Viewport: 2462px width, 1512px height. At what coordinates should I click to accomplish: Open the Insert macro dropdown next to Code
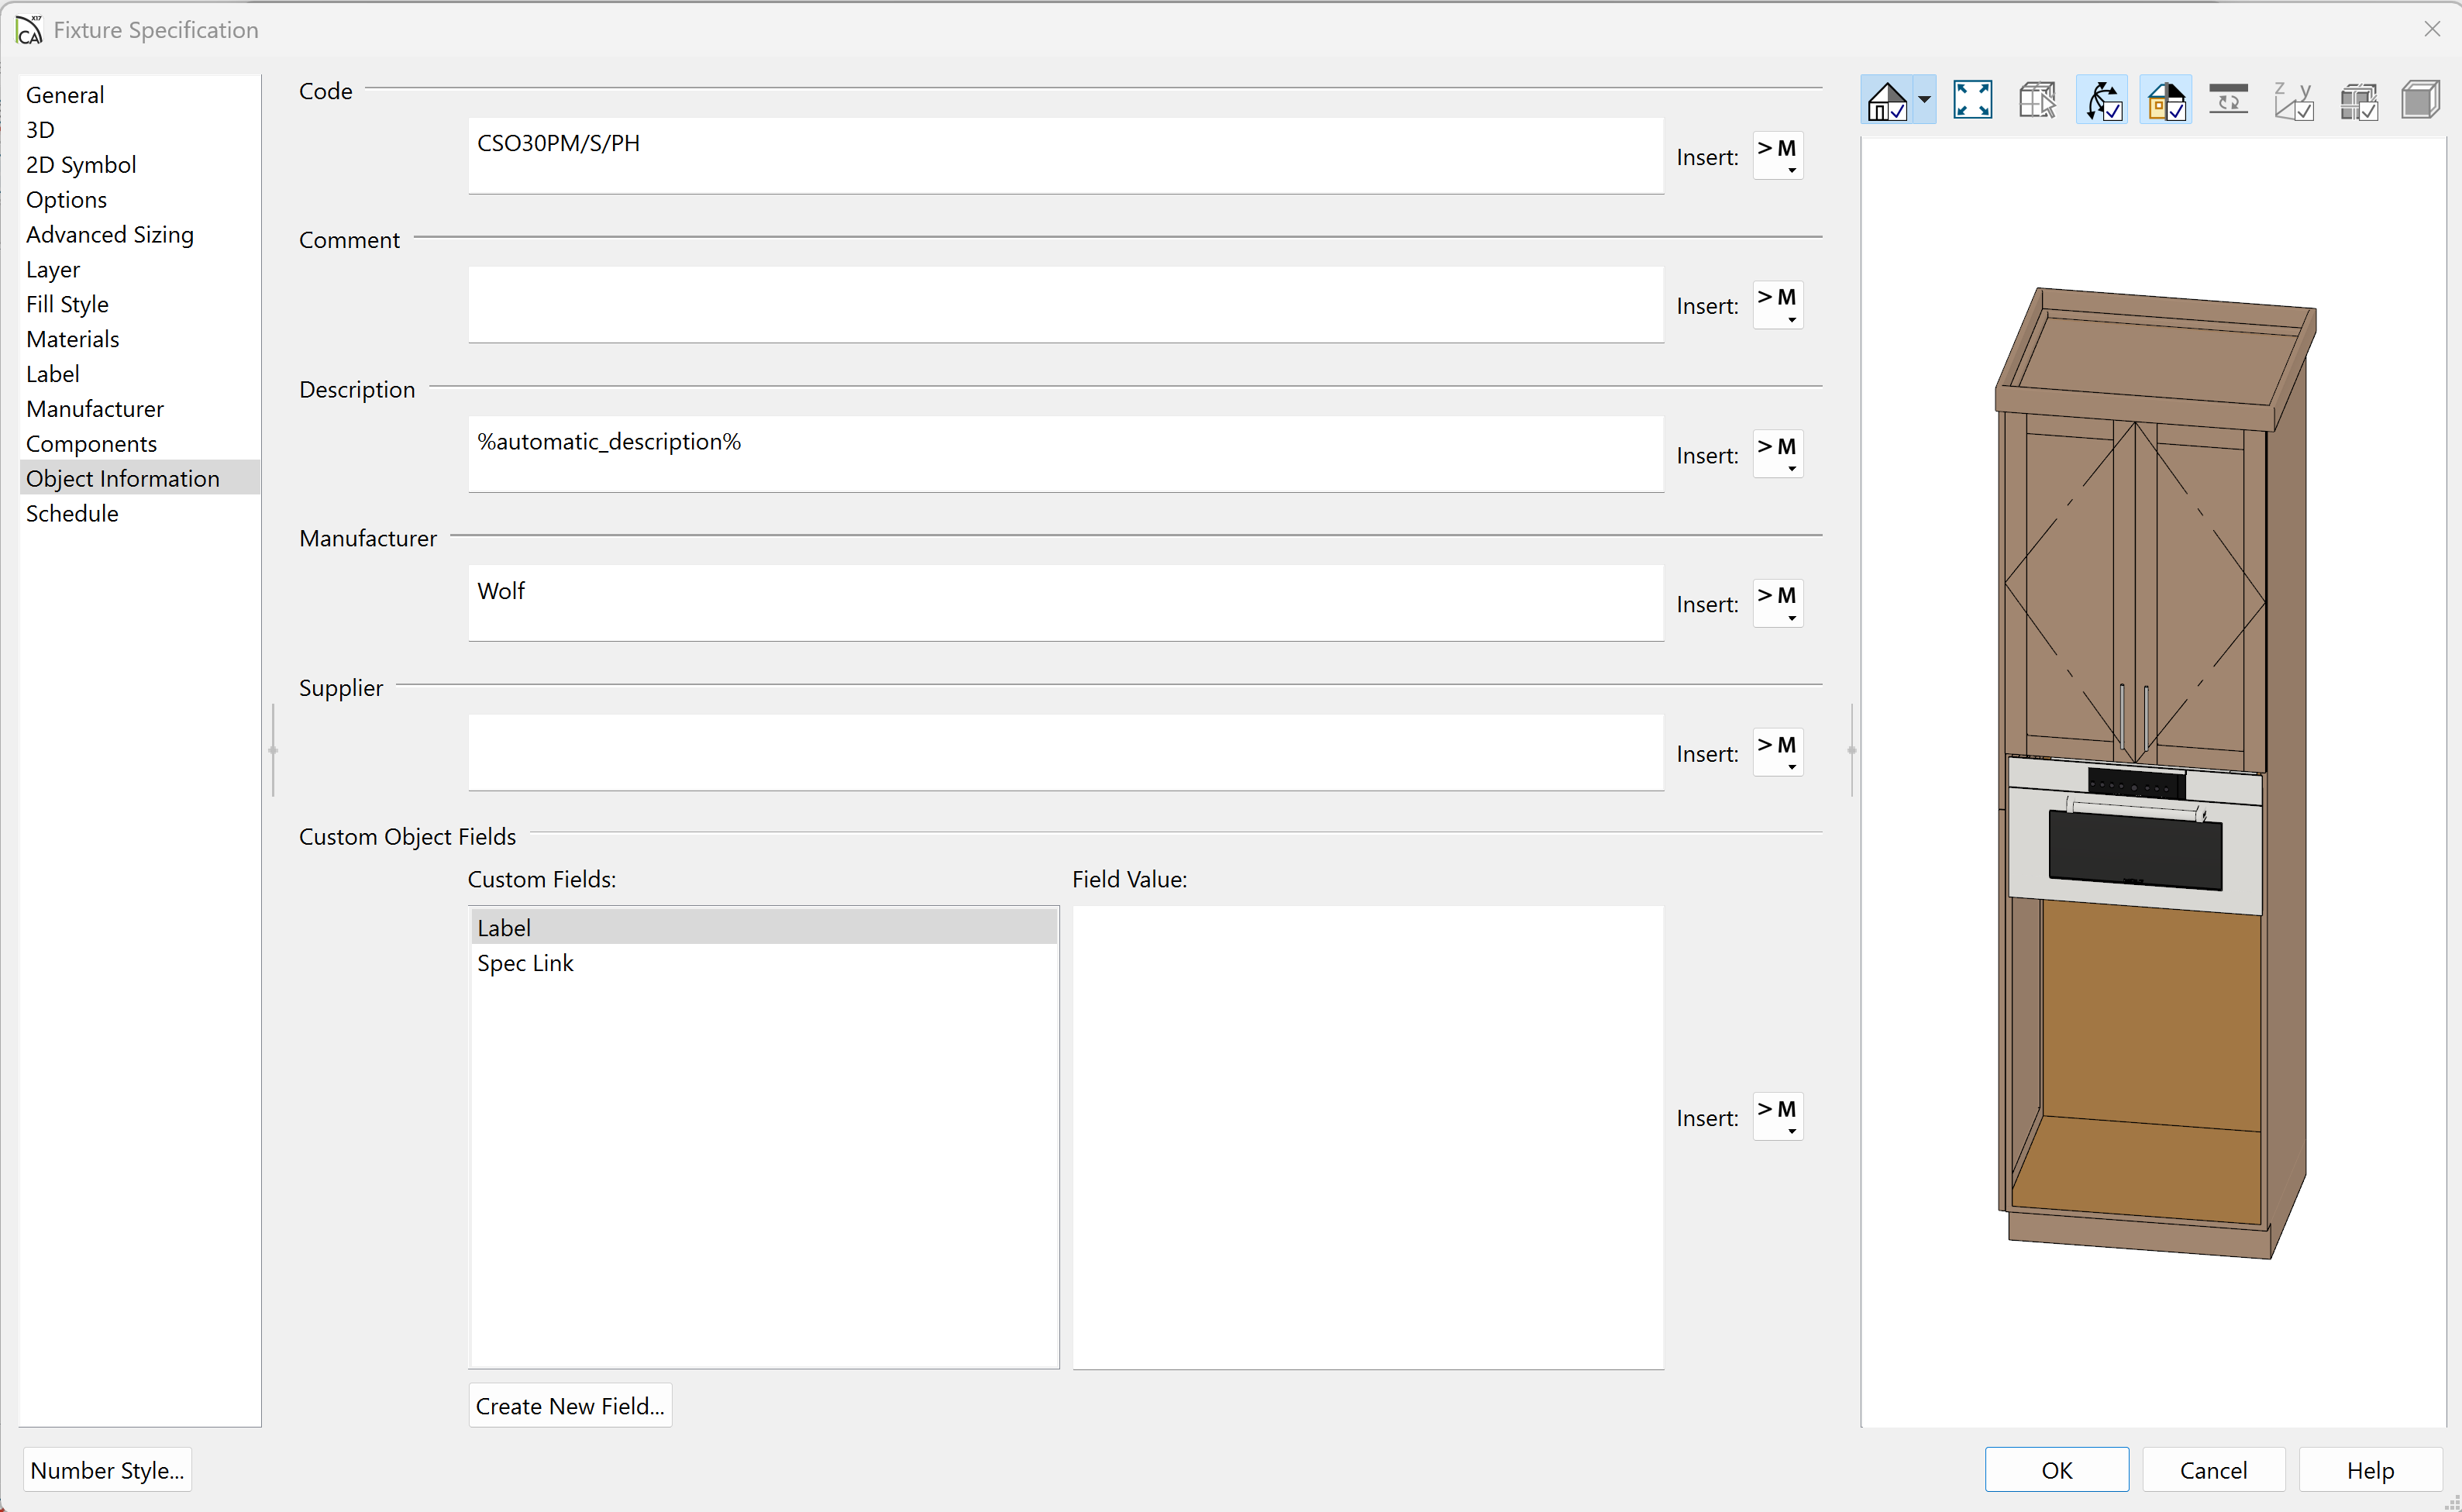pos(1778,156)
